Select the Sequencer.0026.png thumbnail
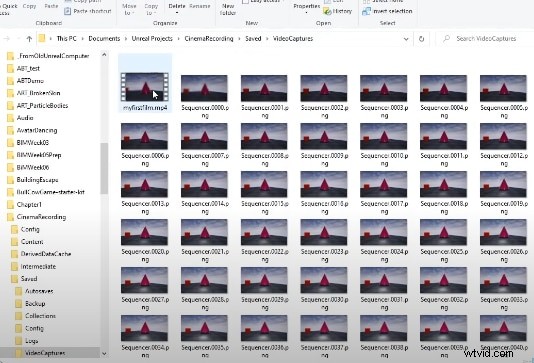Image resolution: width=534 pixels, height=363 pixels. 503,232
